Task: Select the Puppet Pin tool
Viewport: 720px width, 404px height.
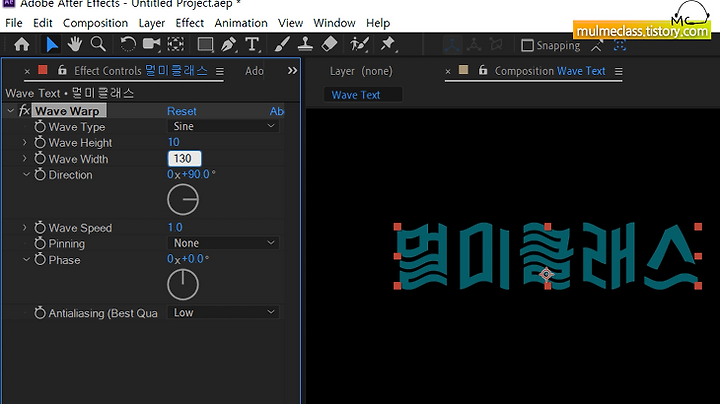Action: click(x=388, y=45)
